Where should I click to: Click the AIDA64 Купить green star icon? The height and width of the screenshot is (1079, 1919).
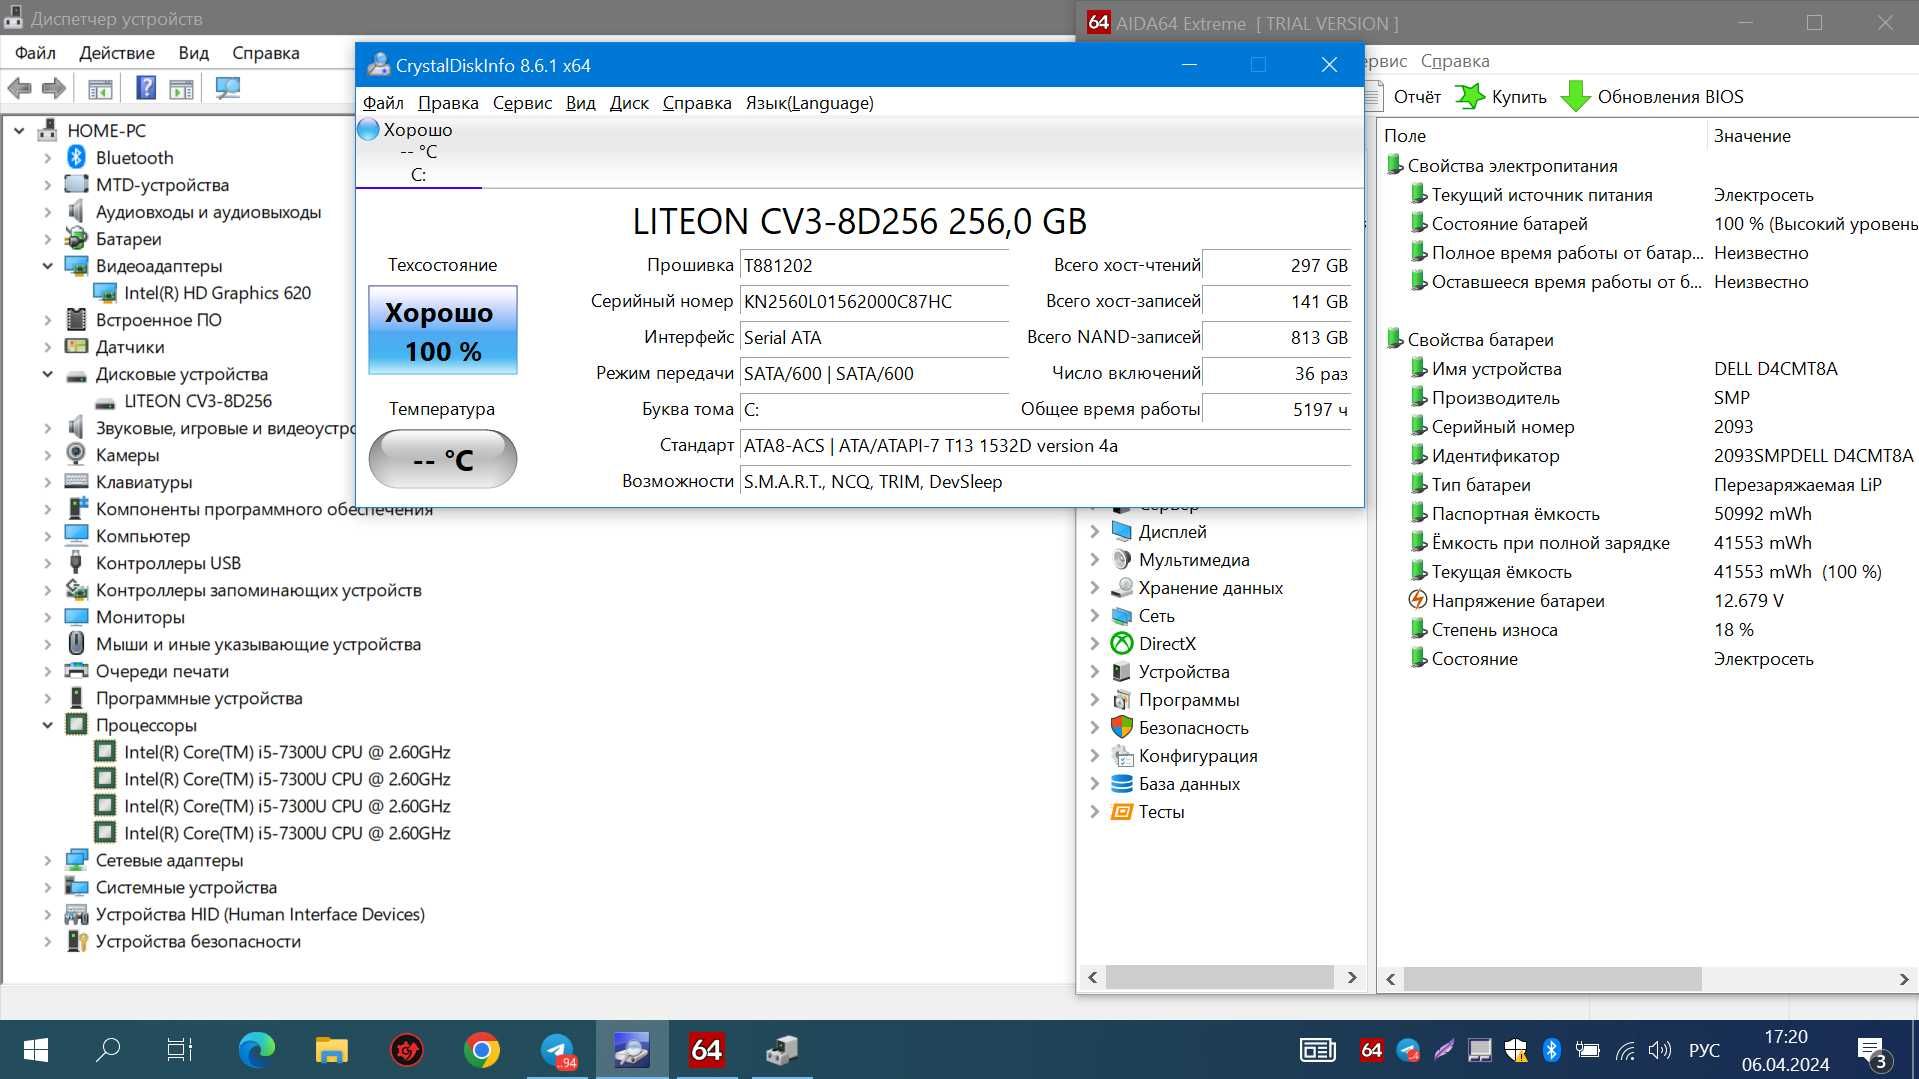point(1470,96)
